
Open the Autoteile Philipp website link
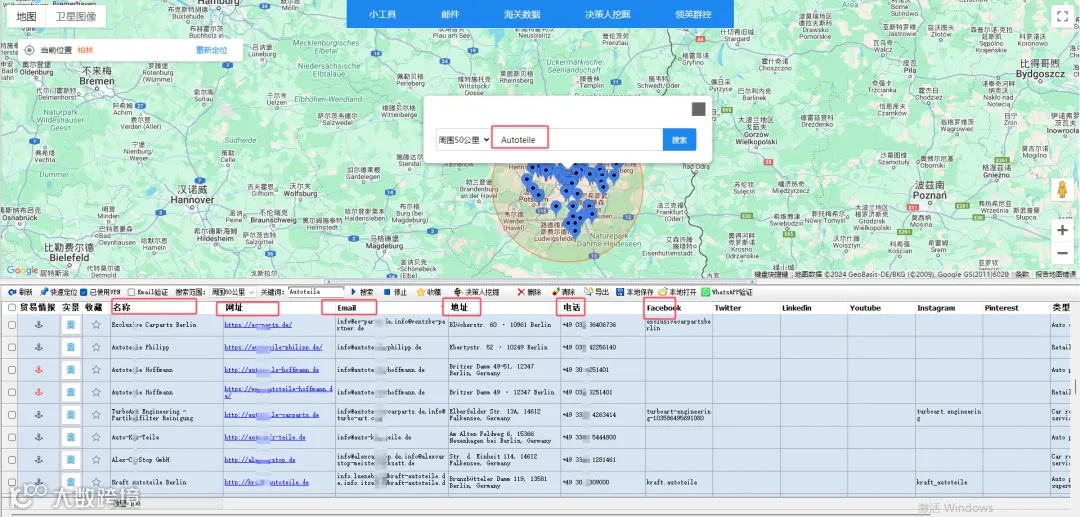273,347
